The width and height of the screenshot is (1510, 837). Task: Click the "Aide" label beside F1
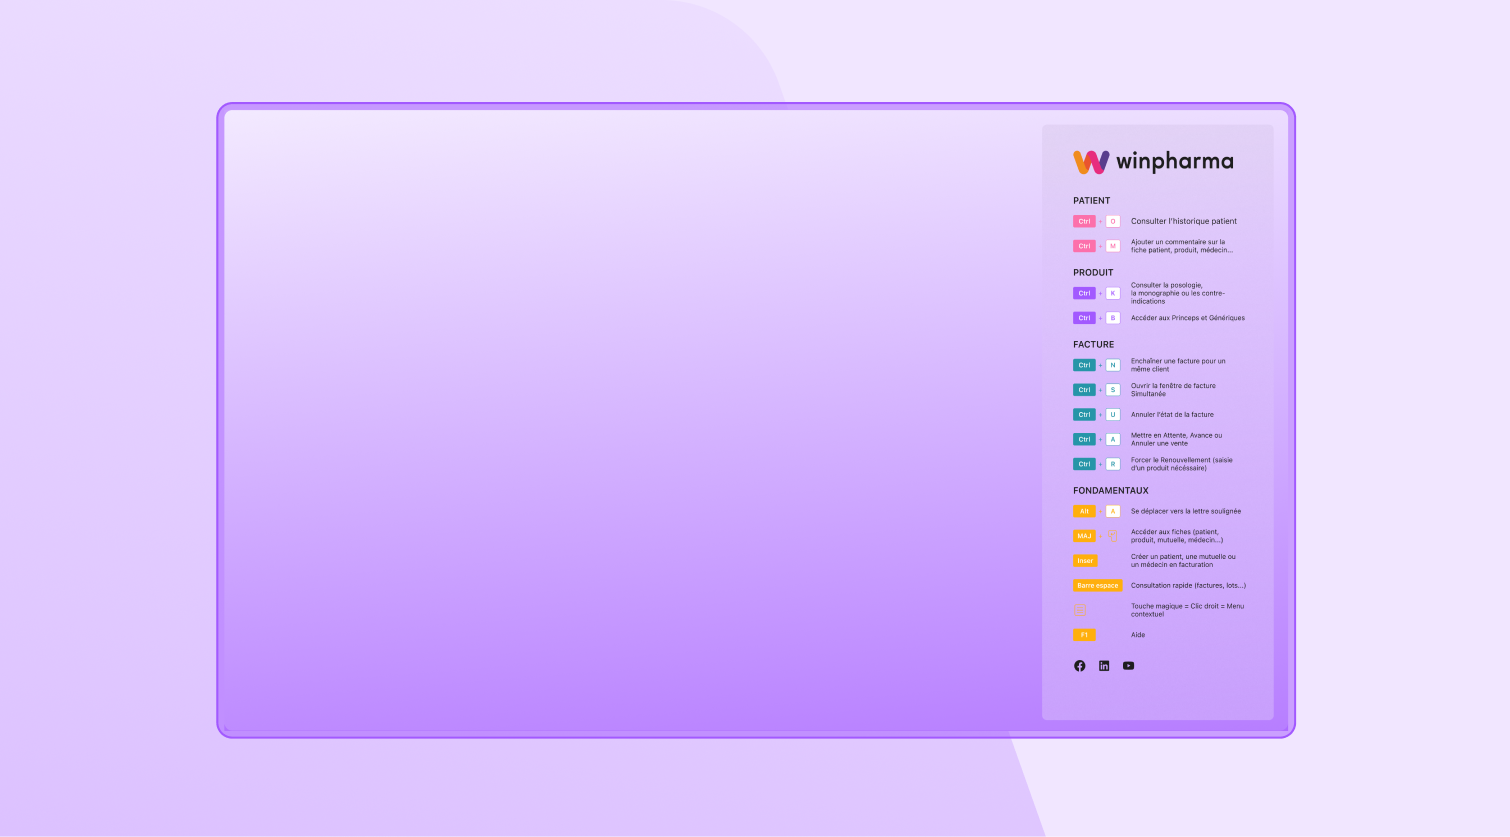pos(1138,635)
